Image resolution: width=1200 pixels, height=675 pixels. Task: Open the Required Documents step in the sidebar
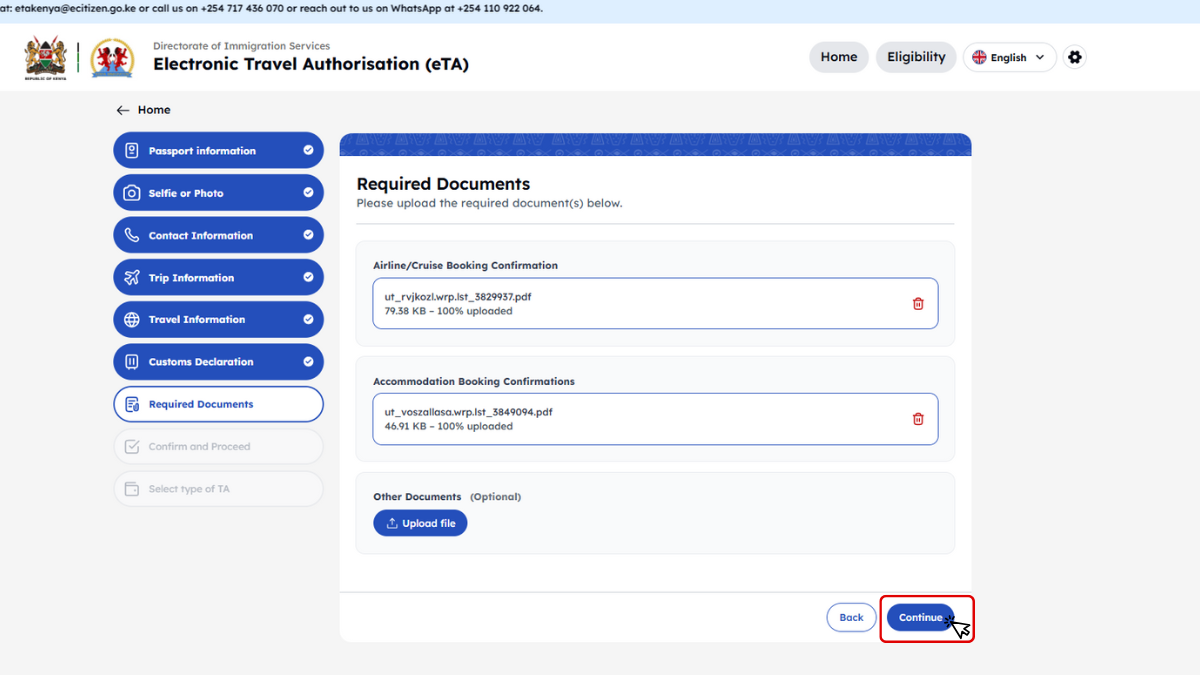coord(218,405)
